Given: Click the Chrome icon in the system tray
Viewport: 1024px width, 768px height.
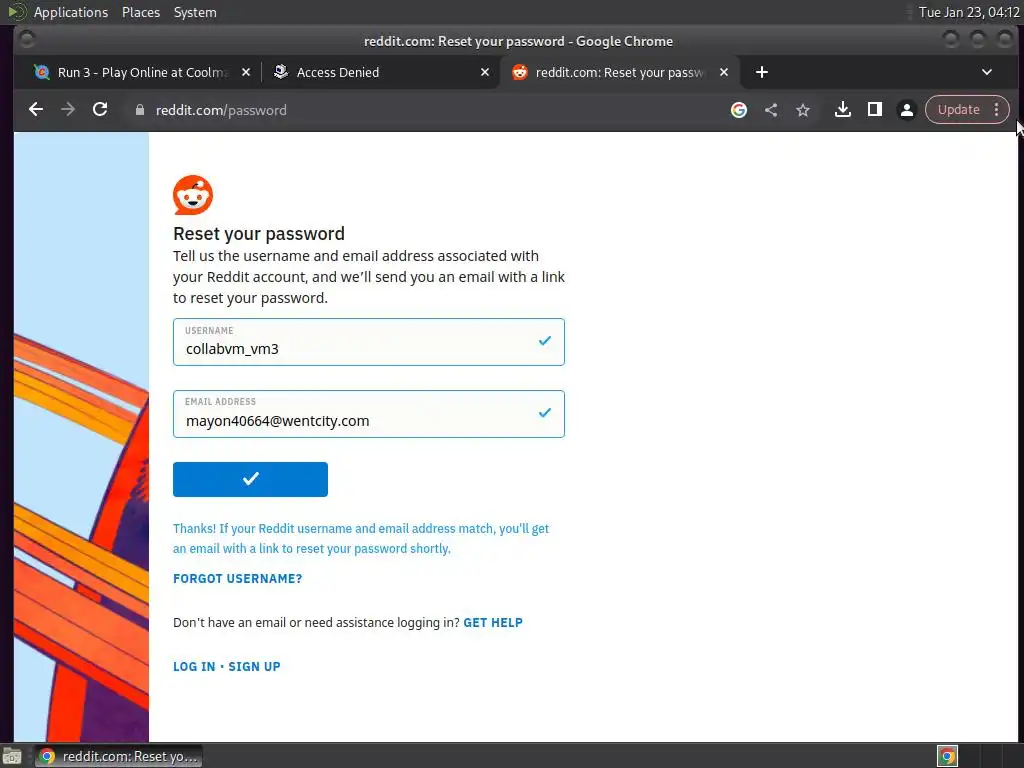Looking at the screenshot, I should pyautogui.click(x=948, y=756).
